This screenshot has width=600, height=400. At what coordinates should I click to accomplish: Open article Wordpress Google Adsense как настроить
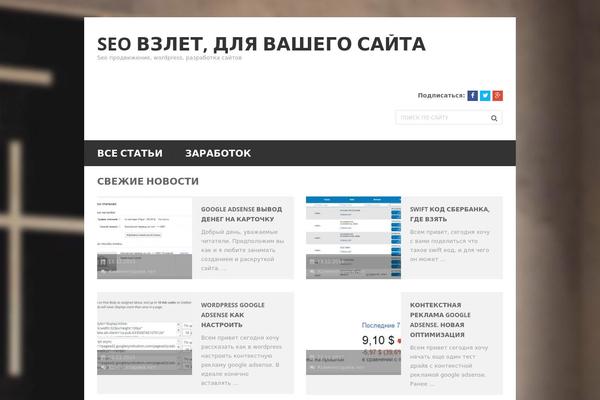tap(233, 315)
